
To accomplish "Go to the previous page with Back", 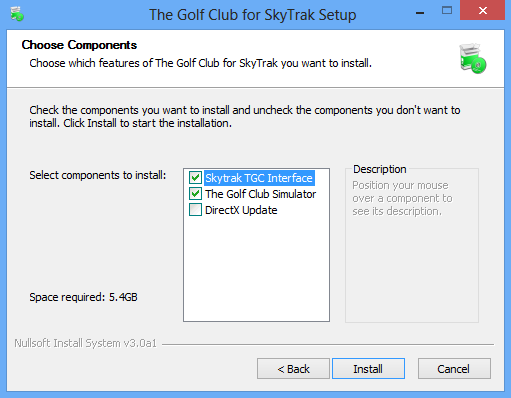I will 293,369.
